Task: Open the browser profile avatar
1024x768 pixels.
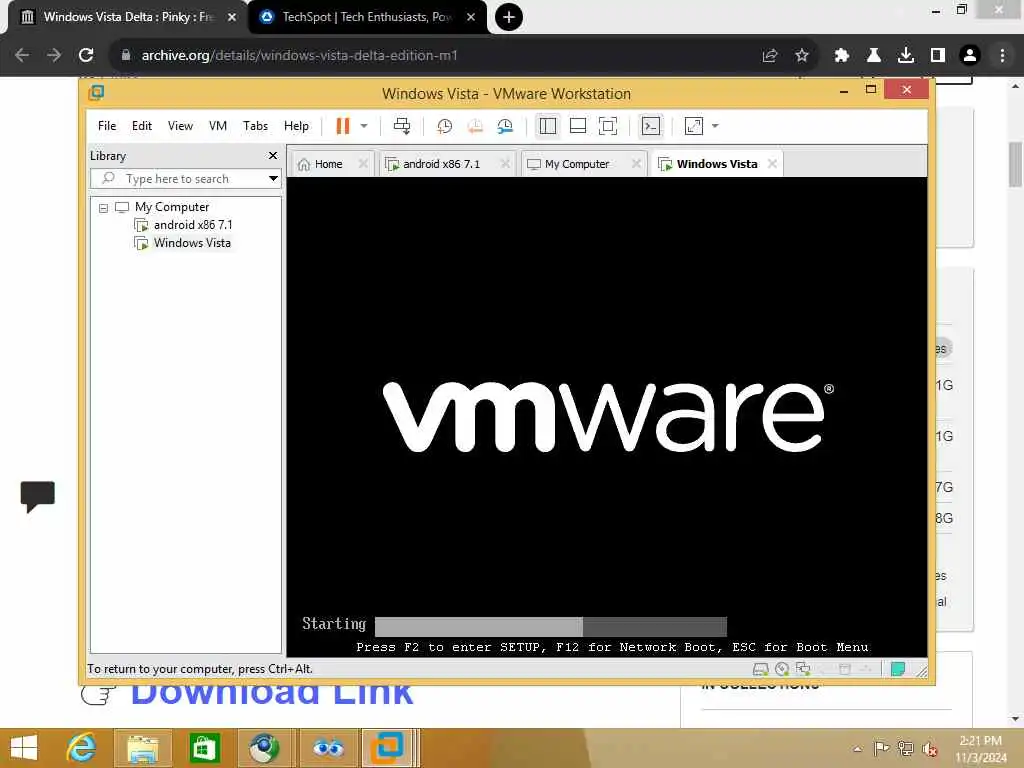Action: tap(970, 56)
